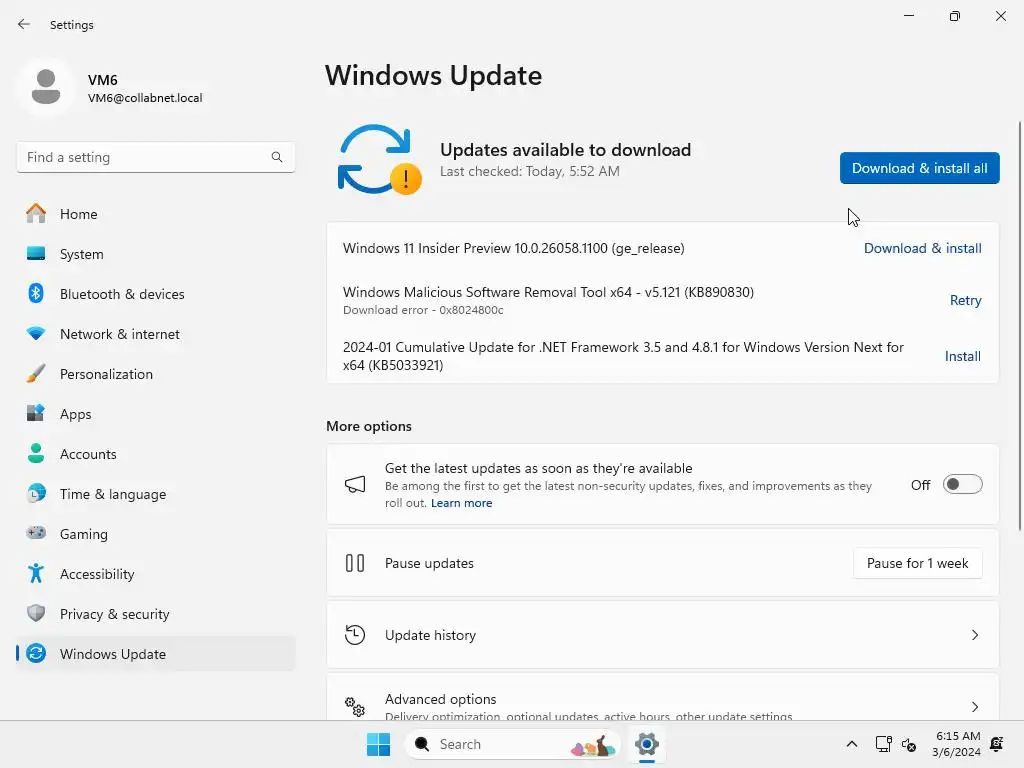Click the large update status sync icon
The height and width of the screenshot is (768, 1024).
[x=379, y=160]
